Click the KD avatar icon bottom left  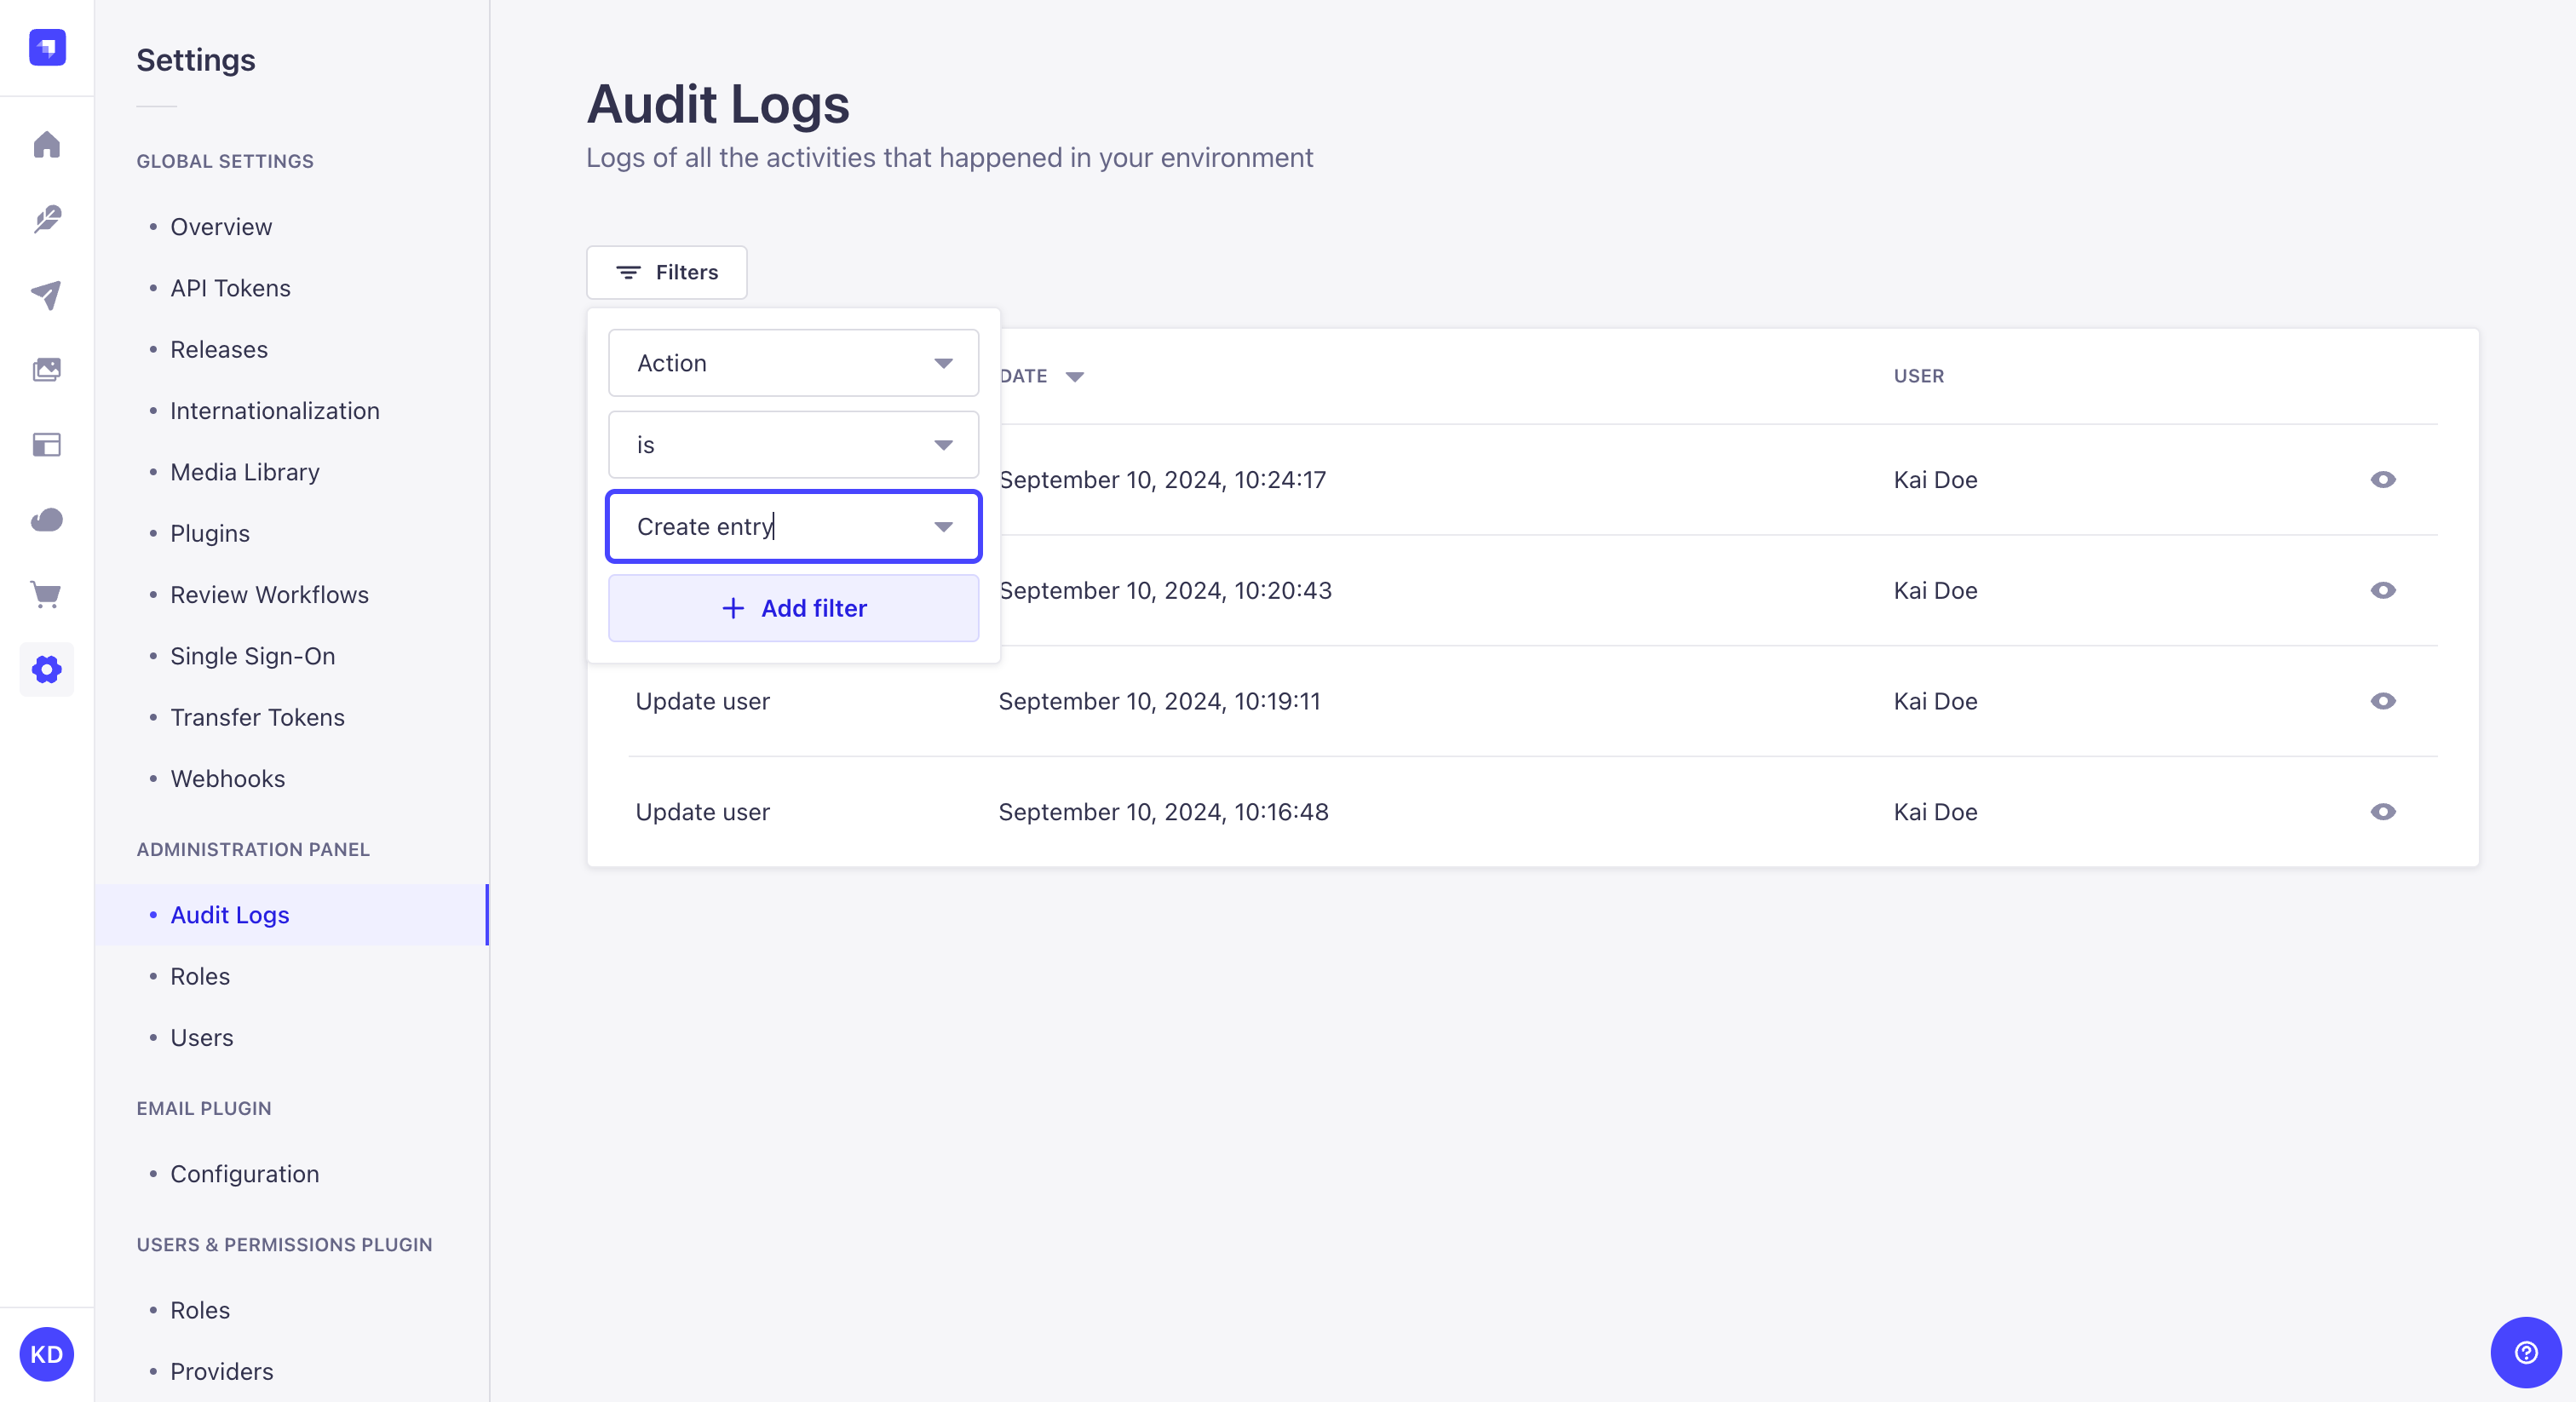point(47,1353)
